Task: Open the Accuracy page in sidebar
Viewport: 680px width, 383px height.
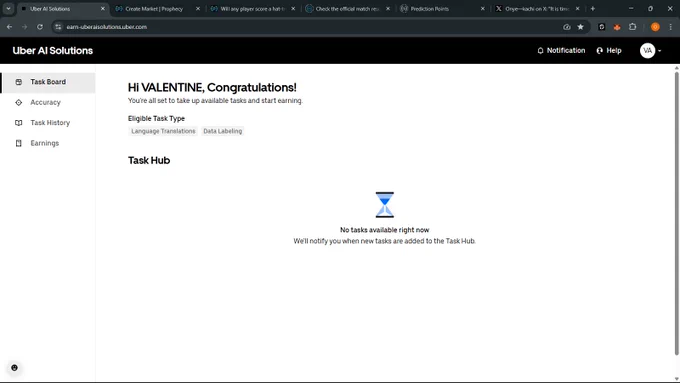Action: [48, 103]
